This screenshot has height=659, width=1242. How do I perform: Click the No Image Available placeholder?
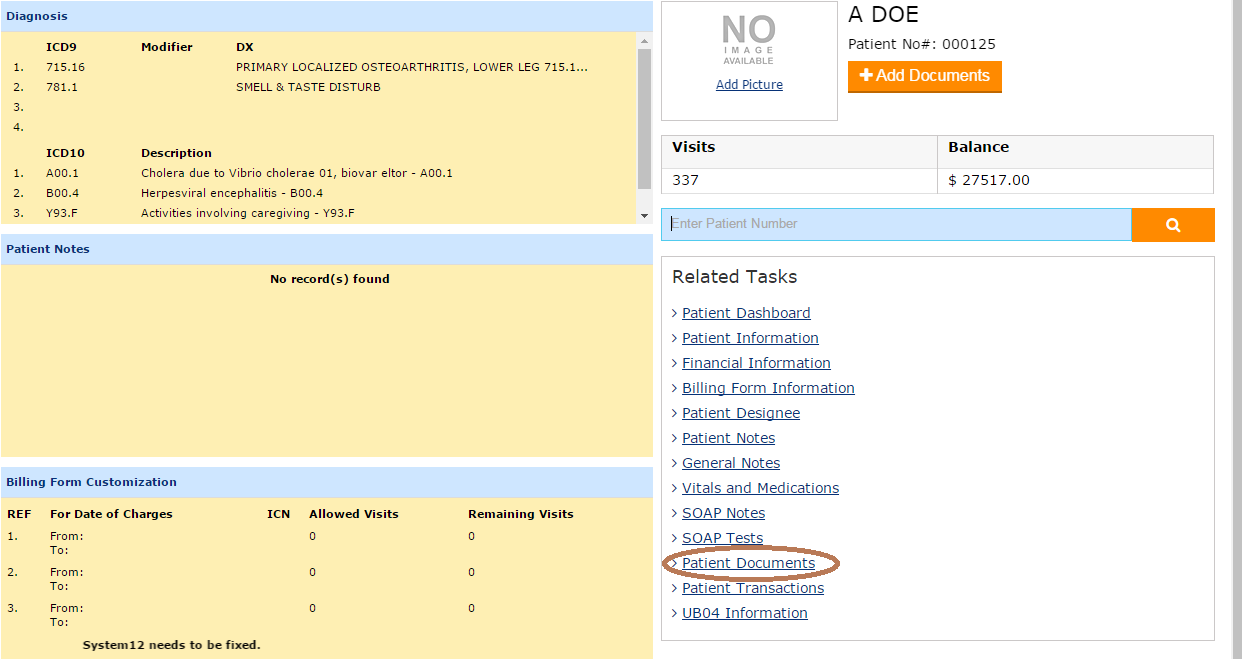(748, 41)
